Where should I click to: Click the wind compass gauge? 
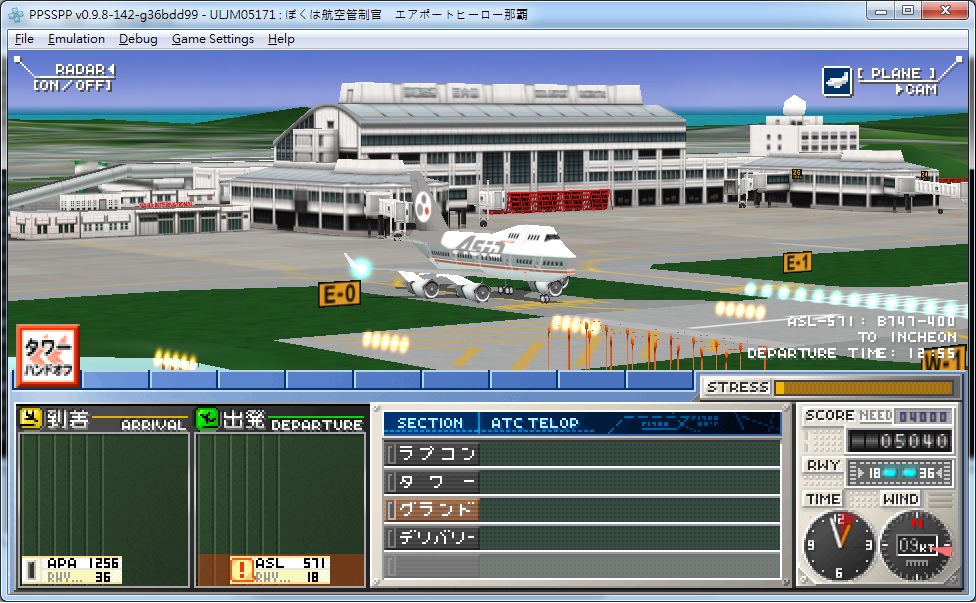(x=915, y=545)
